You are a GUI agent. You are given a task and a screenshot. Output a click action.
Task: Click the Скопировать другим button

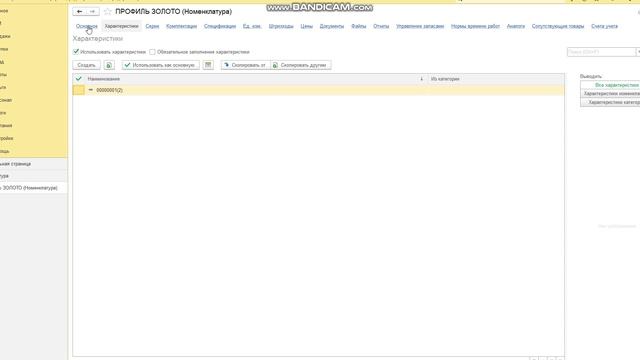(x=300, y=65)
